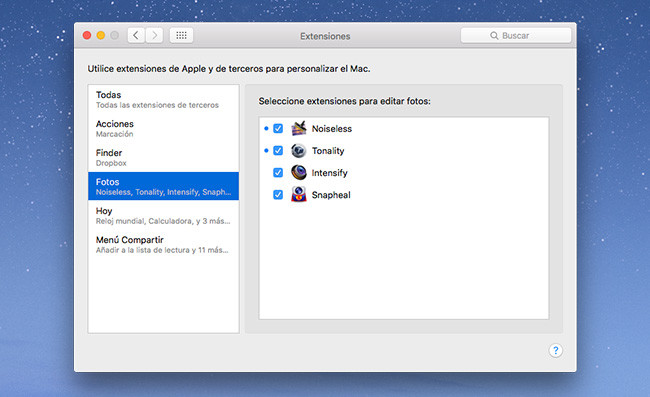Viewport: 650px width, 397px height.
Task: Click the magnifier icon in search field
Action: pyautogui.click(x=494, y=36)
